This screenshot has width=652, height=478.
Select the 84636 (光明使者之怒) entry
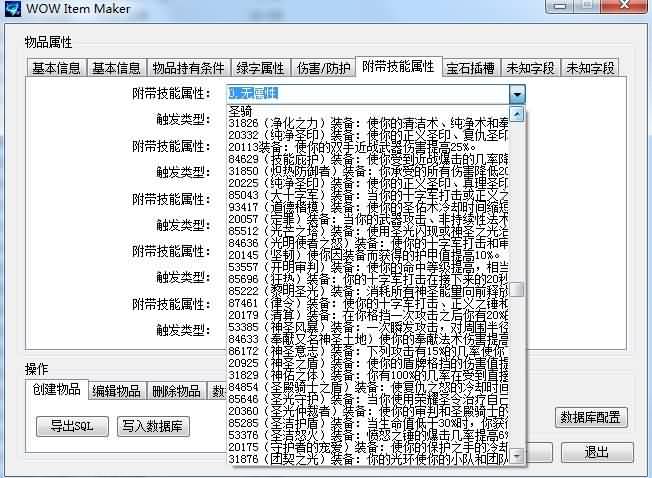coord(368,243)
